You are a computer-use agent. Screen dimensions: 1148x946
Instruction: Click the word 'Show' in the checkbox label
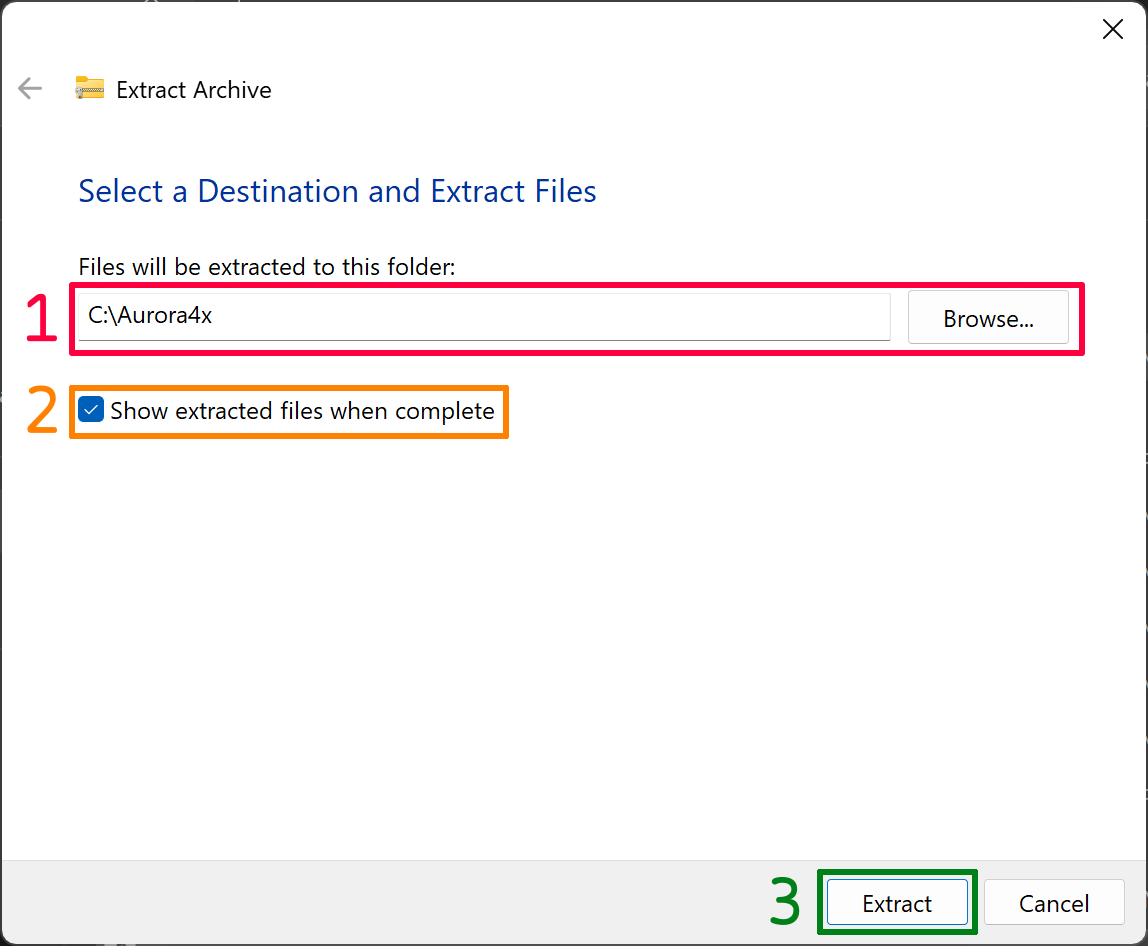[137, 411]
